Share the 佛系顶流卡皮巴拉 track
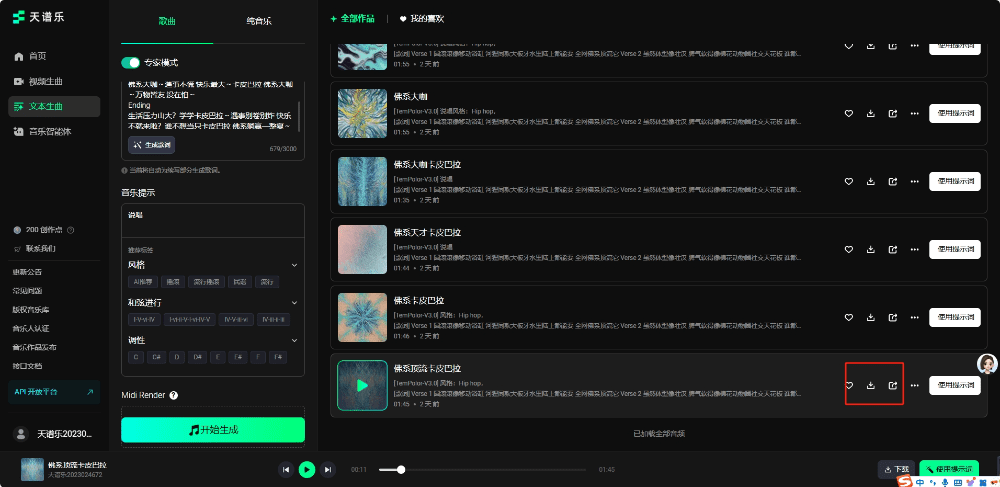Image resolution: width=1000 pixels, height=487 pixels. (893, 385)
